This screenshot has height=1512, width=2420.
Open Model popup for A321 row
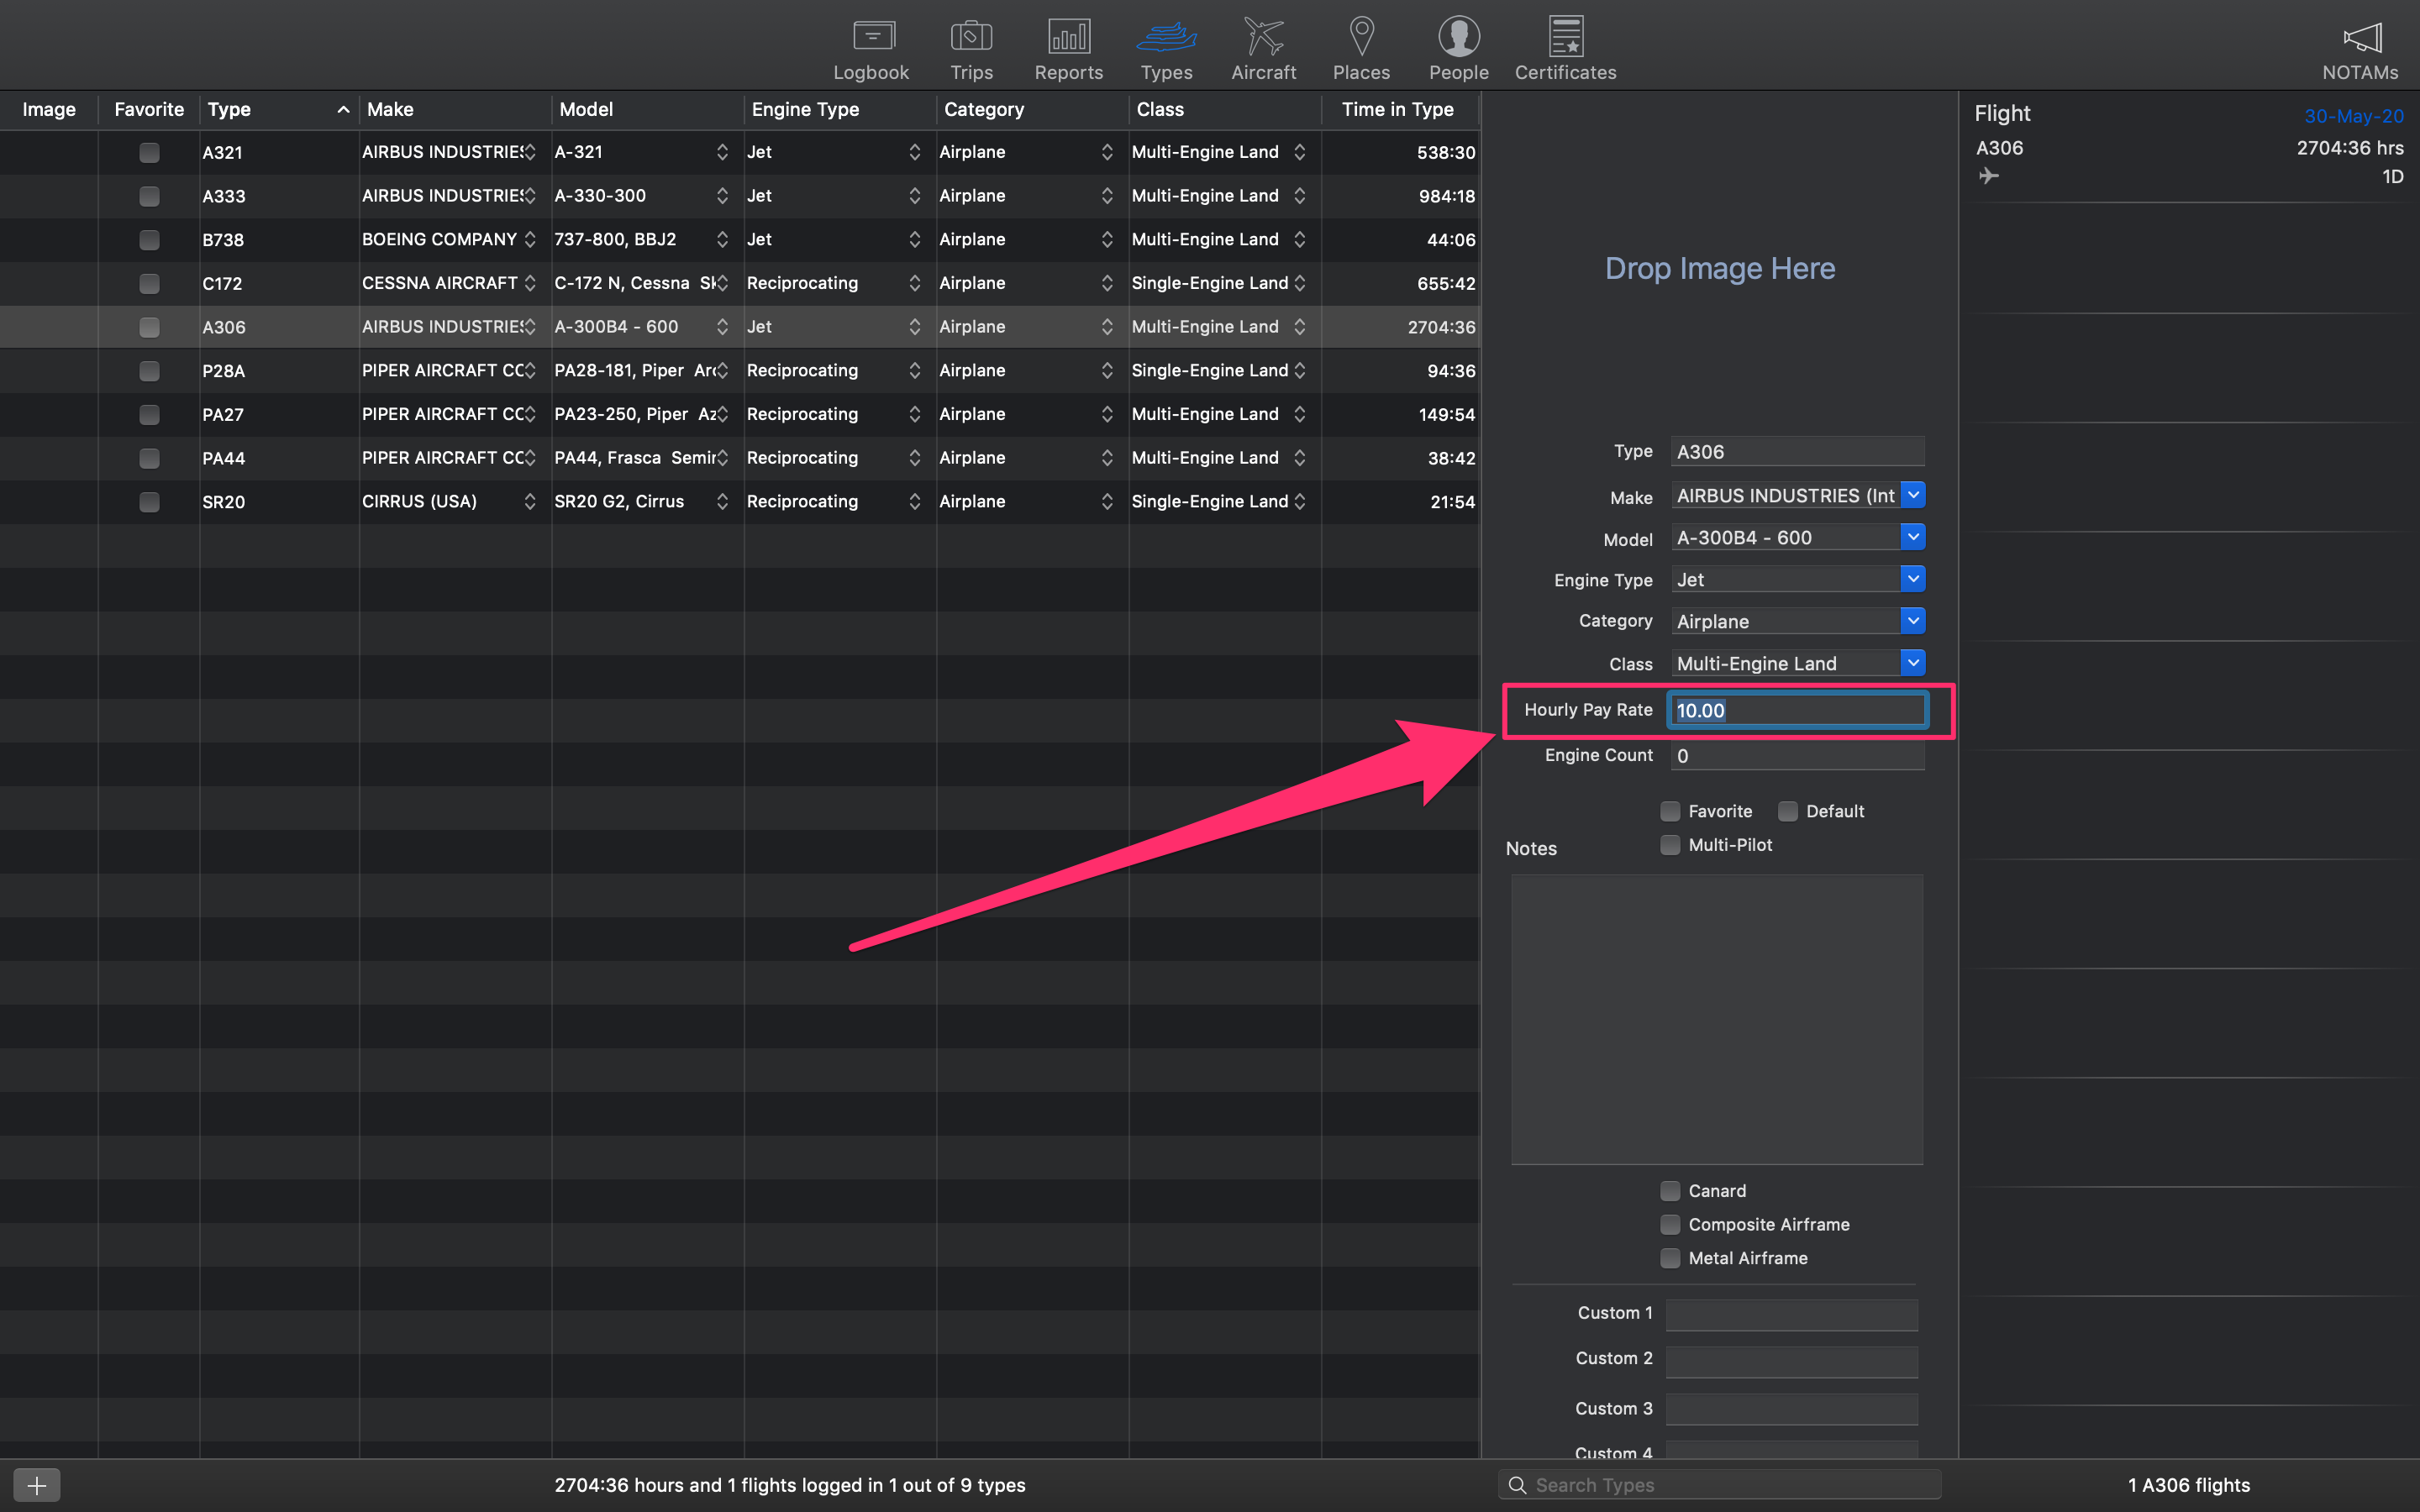tap(722, 152)
